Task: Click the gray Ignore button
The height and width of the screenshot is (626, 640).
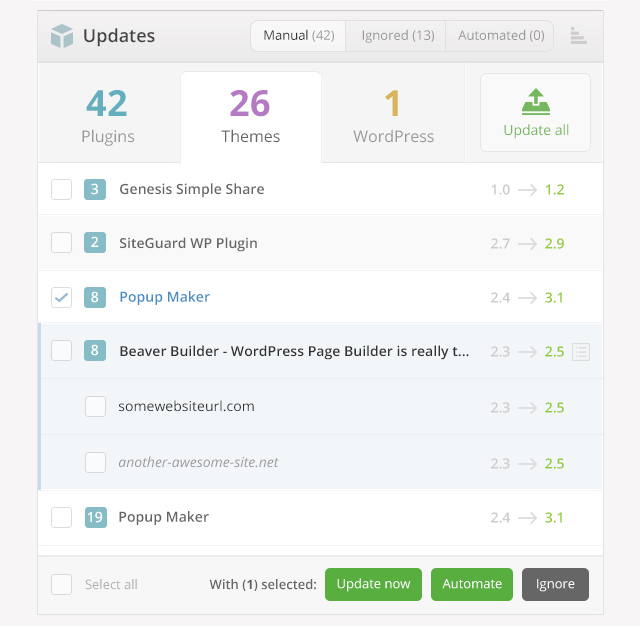Action: (555, 584)
